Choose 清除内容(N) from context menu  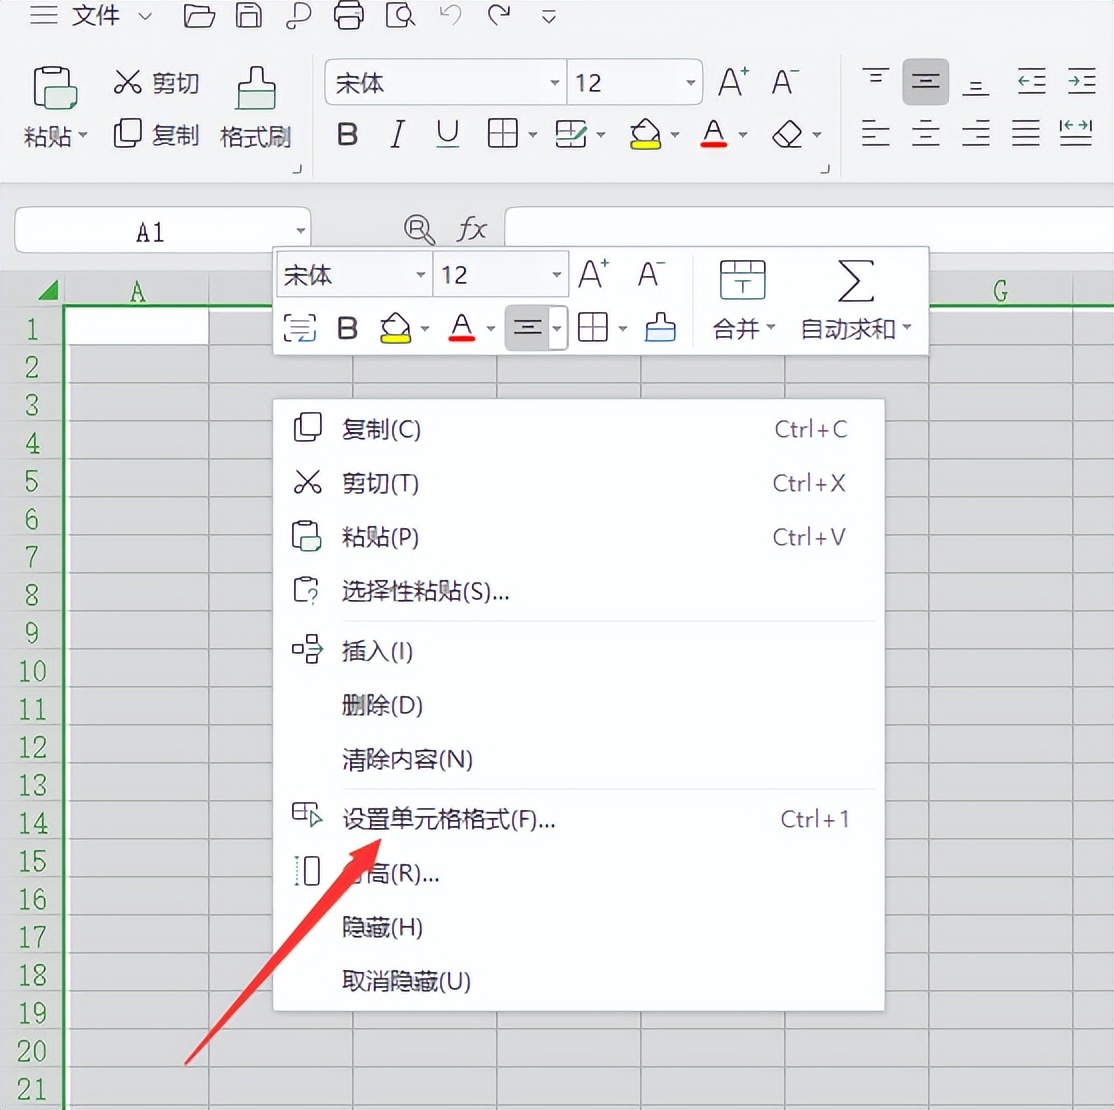(578, 760)
